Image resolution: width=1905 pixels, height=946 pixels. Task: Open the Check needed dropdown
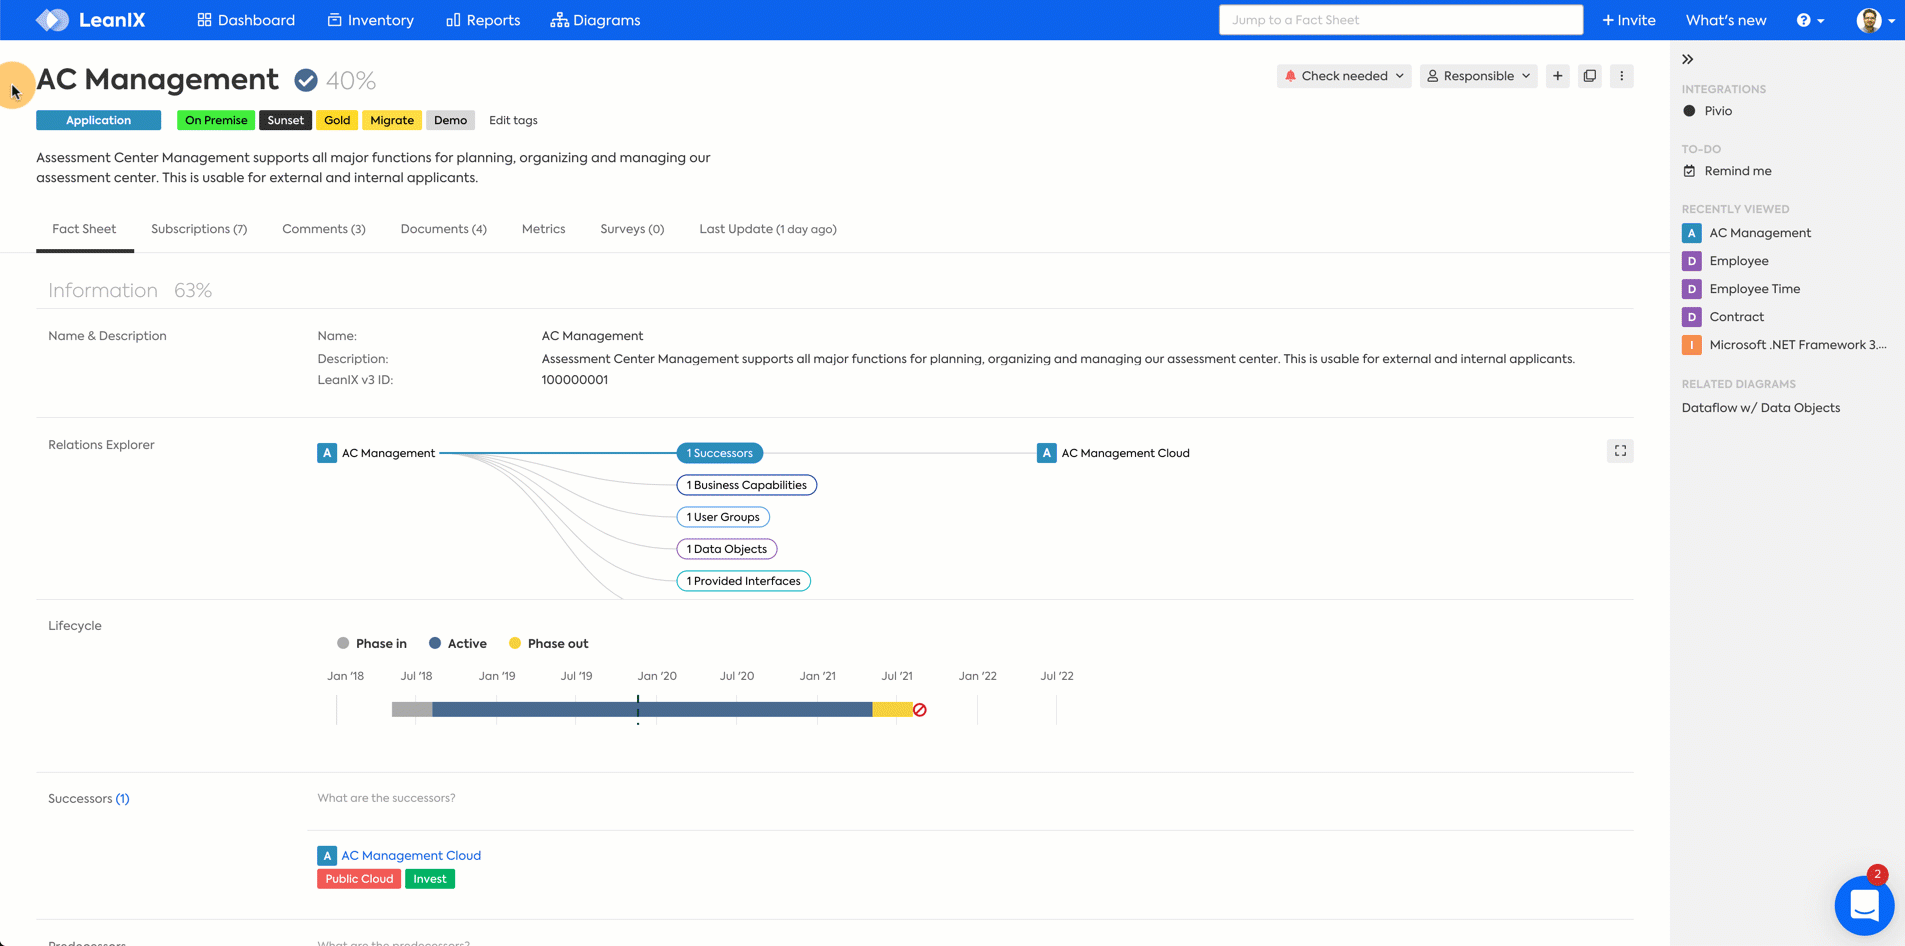(1344, 76)
